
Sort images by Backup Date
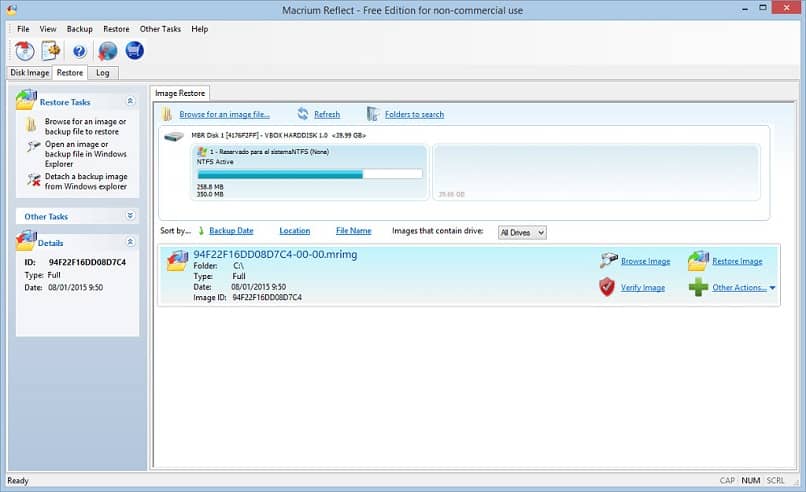click(x=231, y=231)
